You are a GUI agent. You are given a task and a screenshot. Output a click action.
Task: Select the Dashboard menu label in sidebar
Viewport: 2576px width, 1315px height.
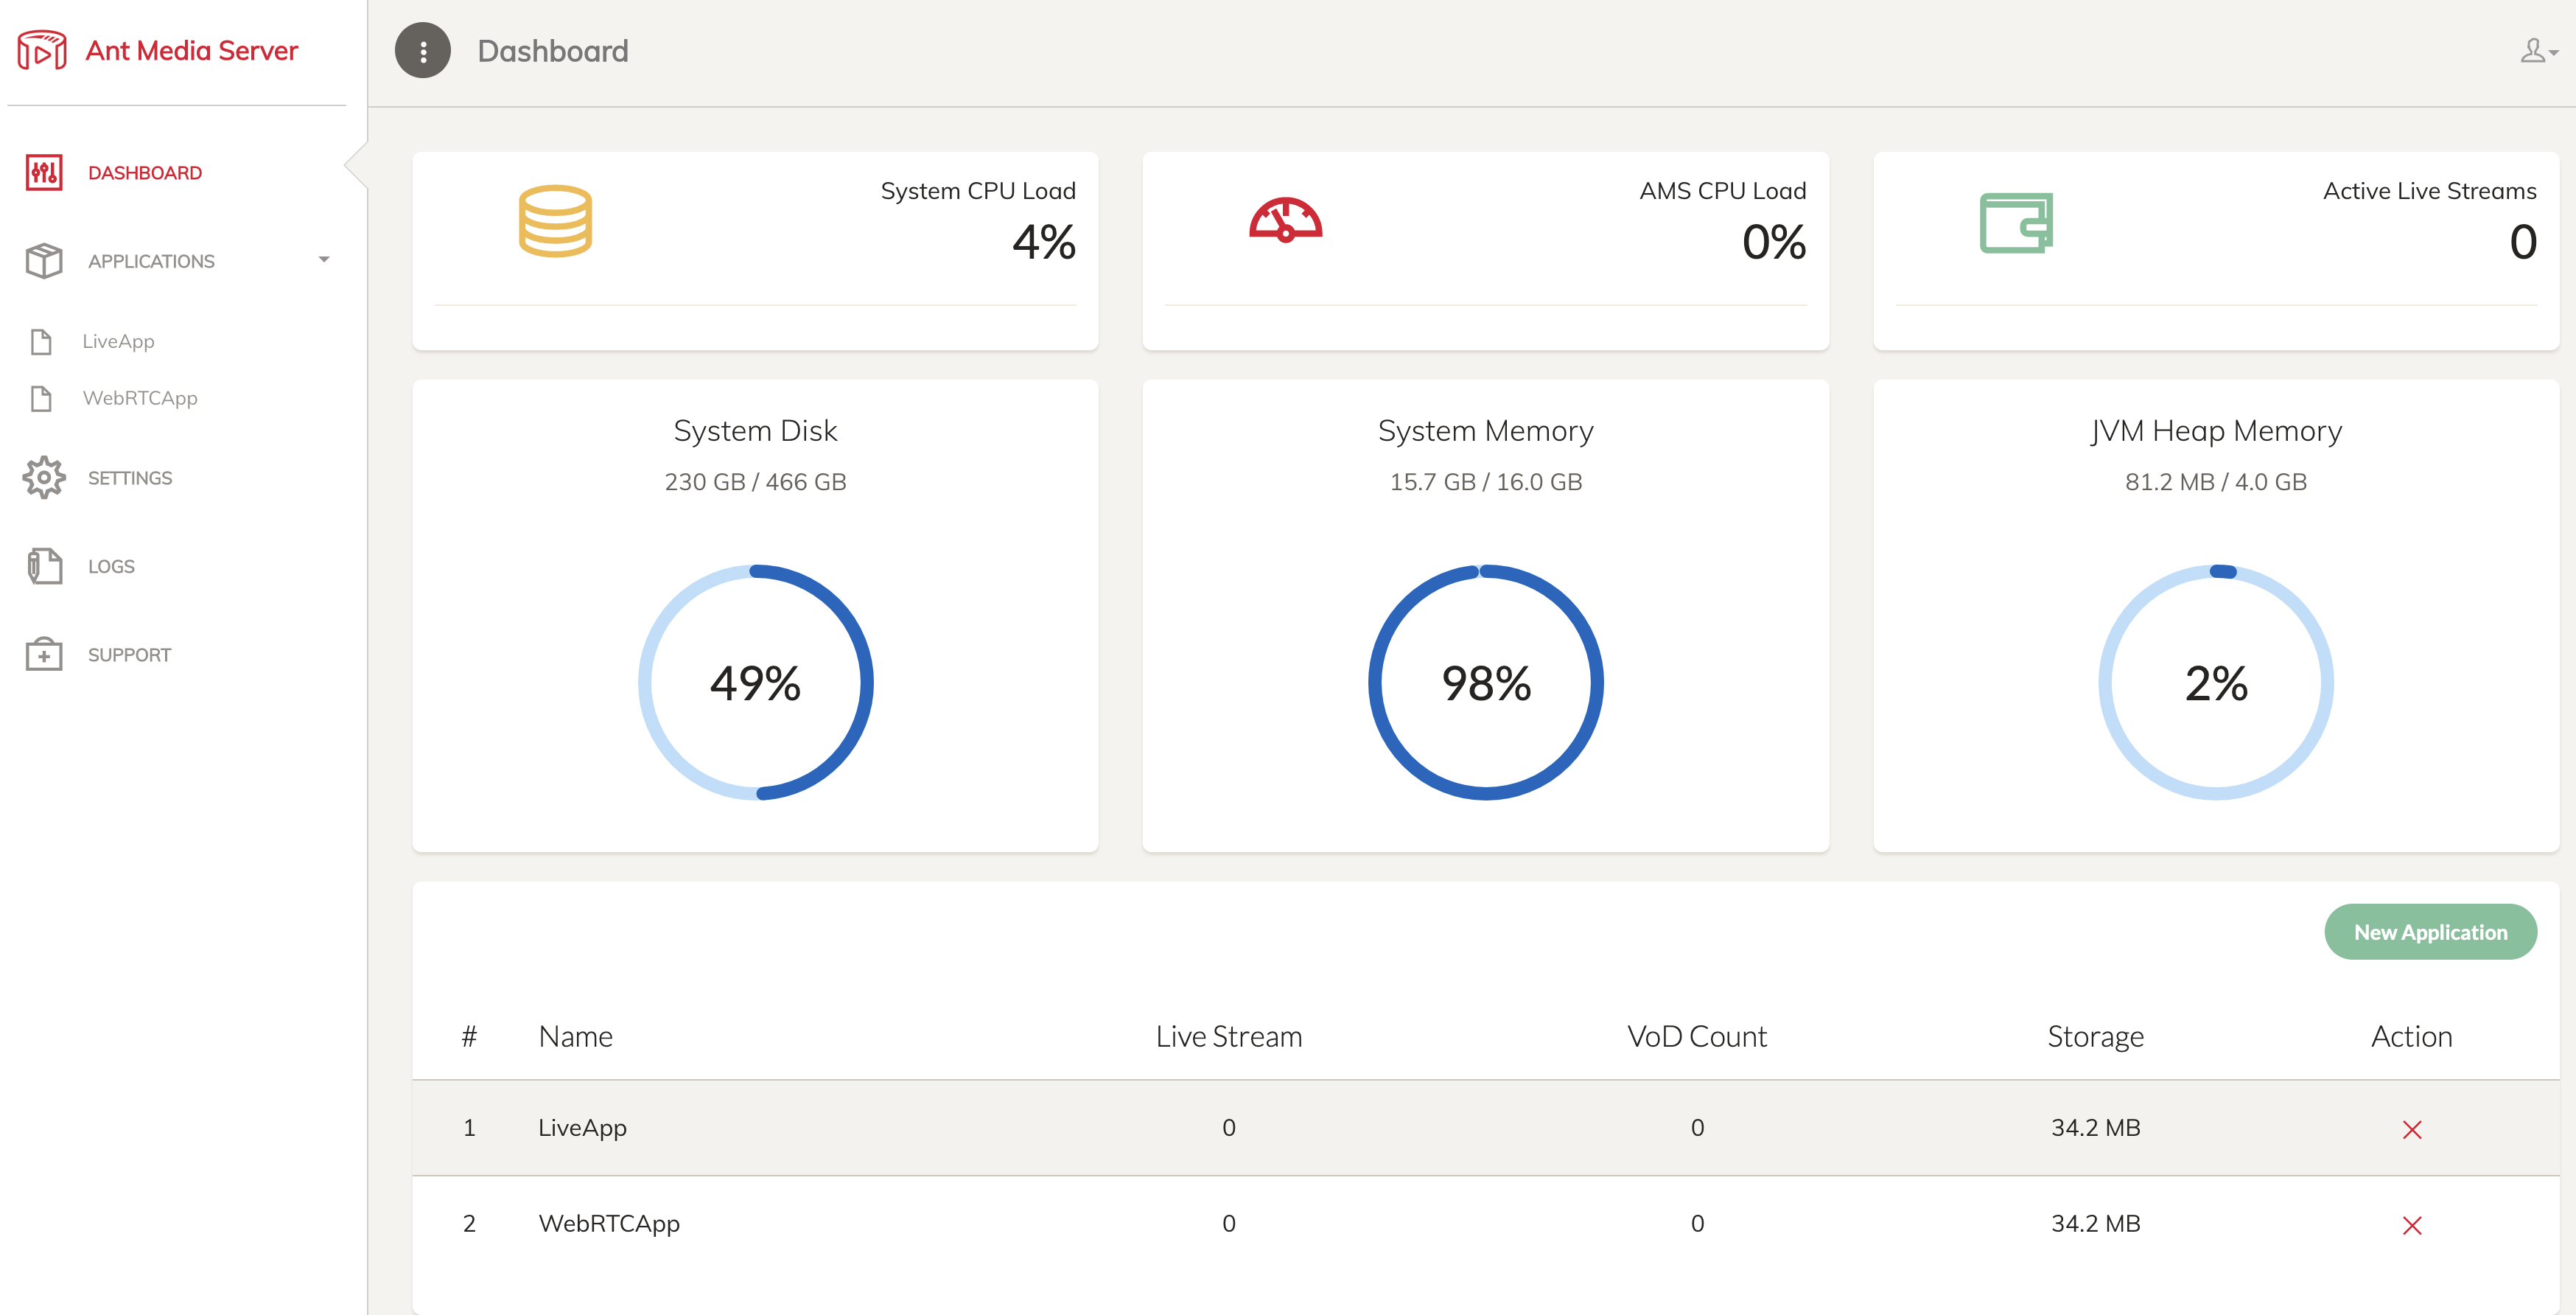(145, 173)
